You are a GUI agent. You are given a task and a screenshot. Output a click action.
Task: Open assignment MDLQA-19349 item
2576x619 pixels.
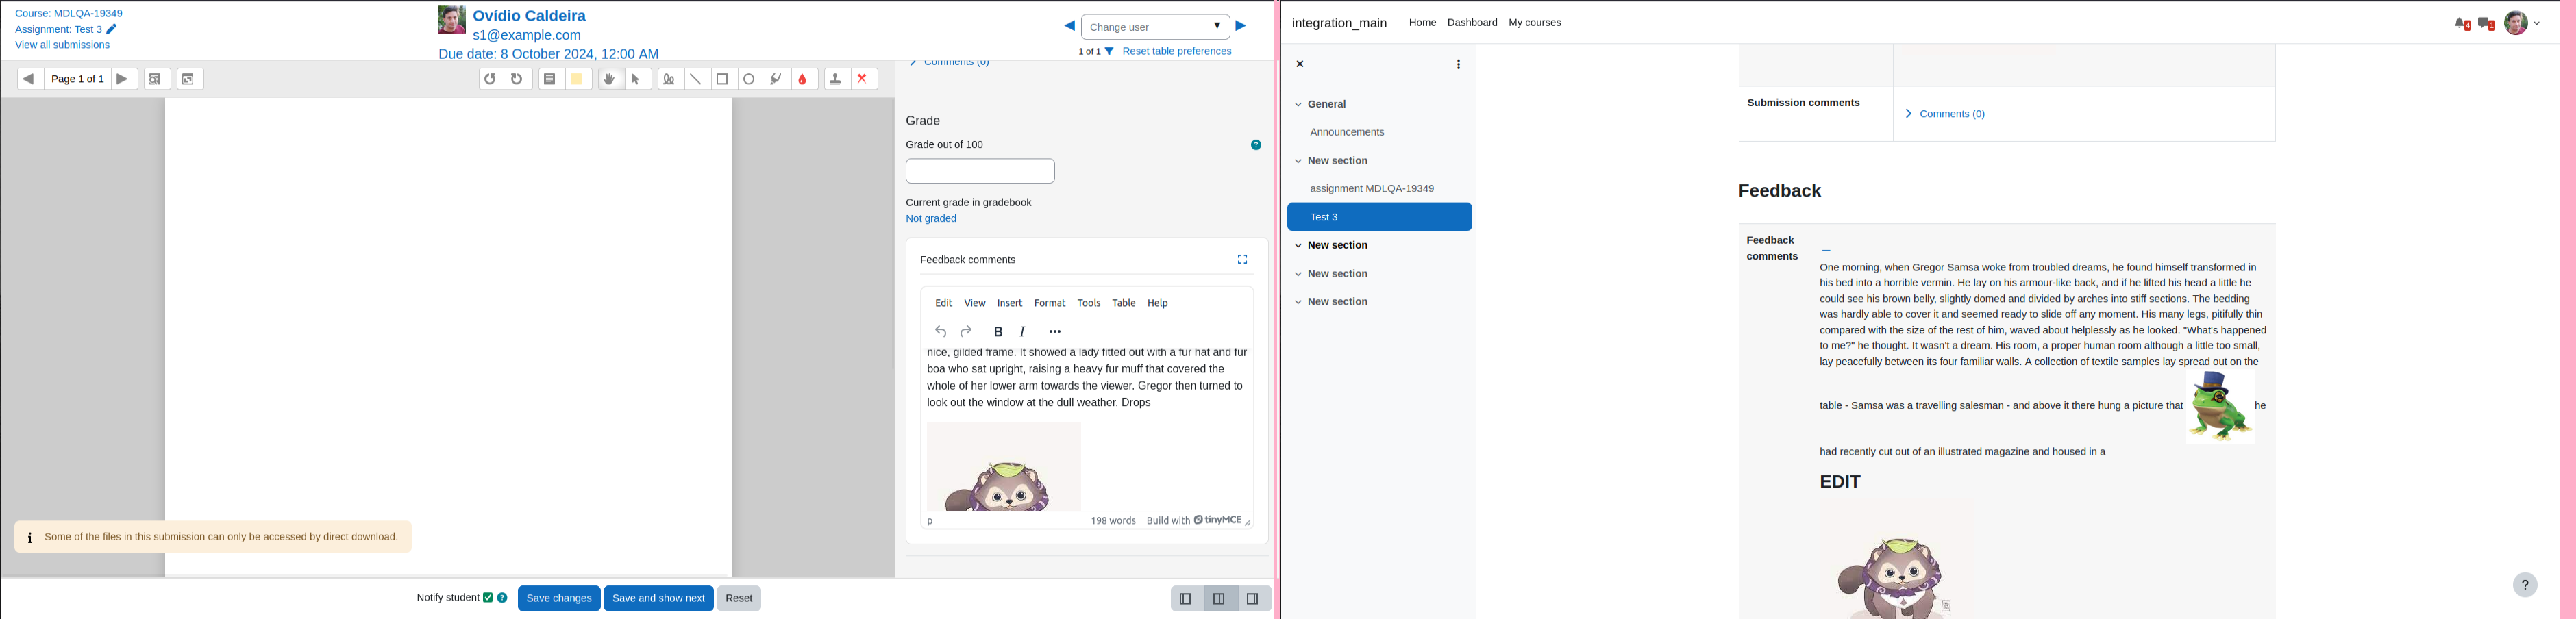1372,189
